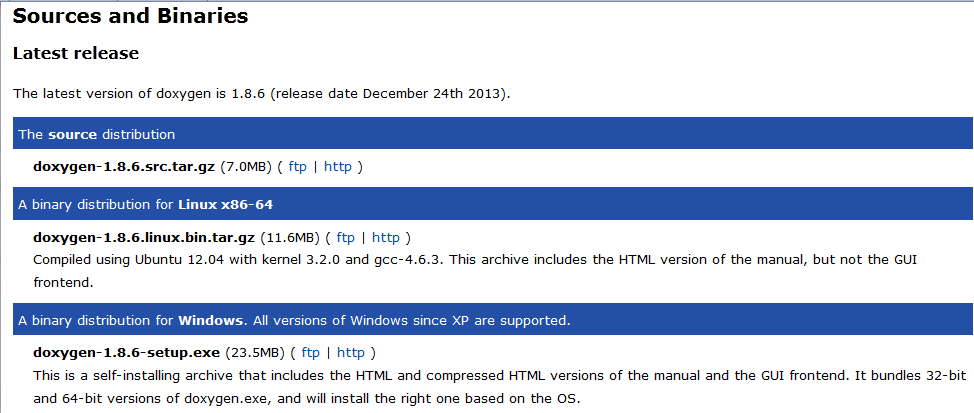974x413 pixels.
Task: Open the ftp link for the Linux binary
Action: (345, 238)
